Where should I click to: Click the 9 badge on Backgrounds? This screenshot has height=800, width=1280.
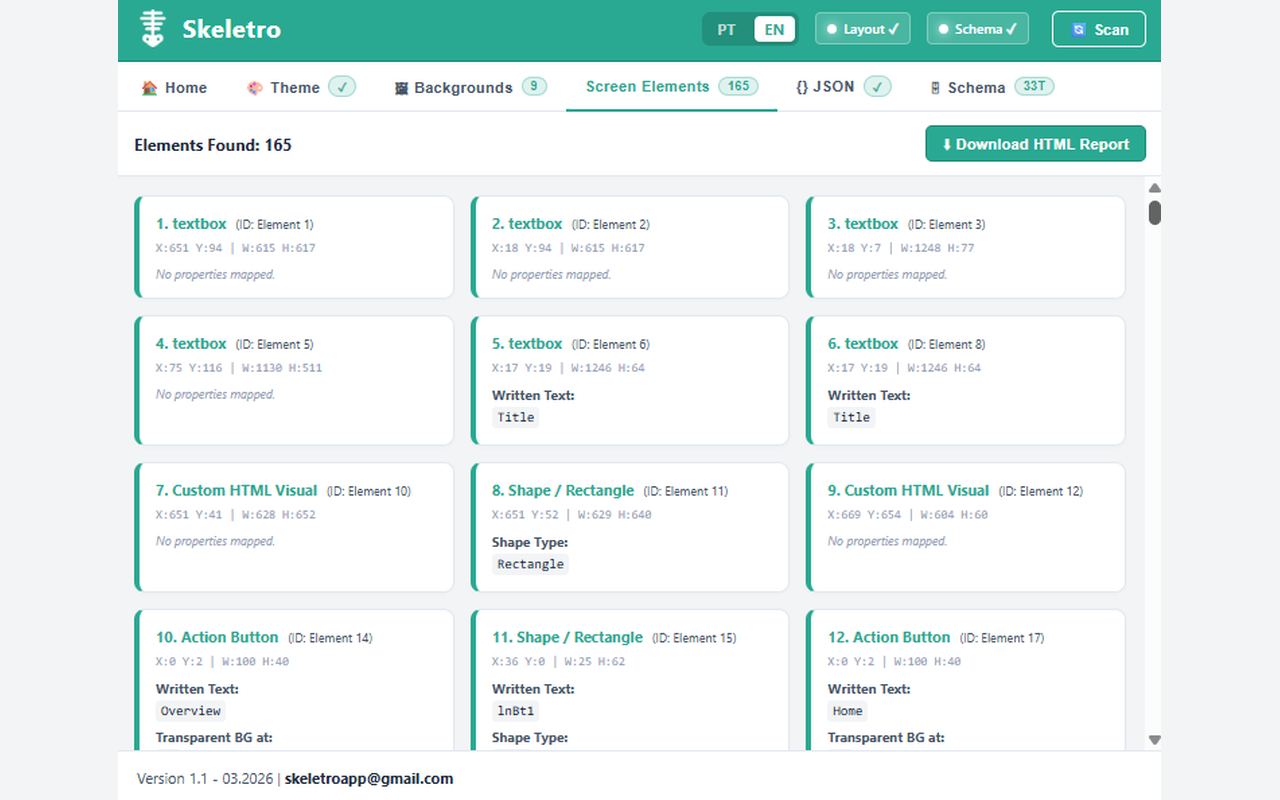click(534, 86)
